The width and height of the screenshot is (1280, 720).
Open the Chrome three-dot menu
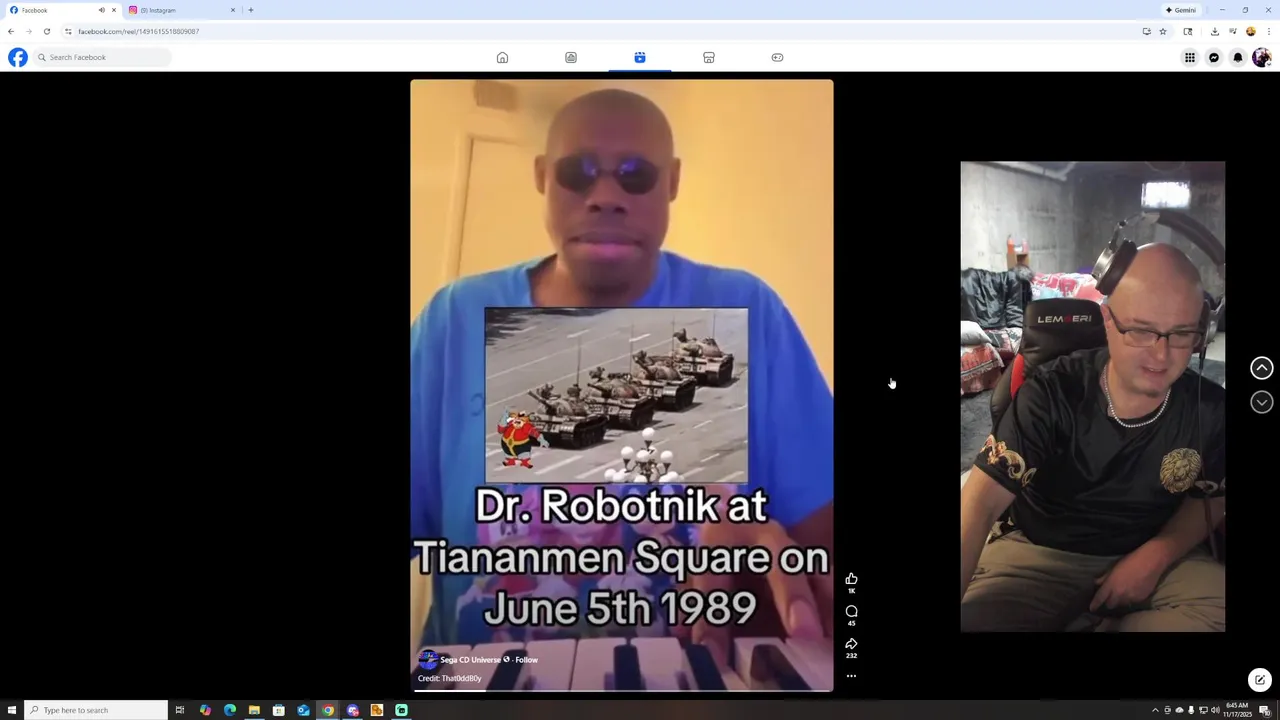(x=1268, y=31)
